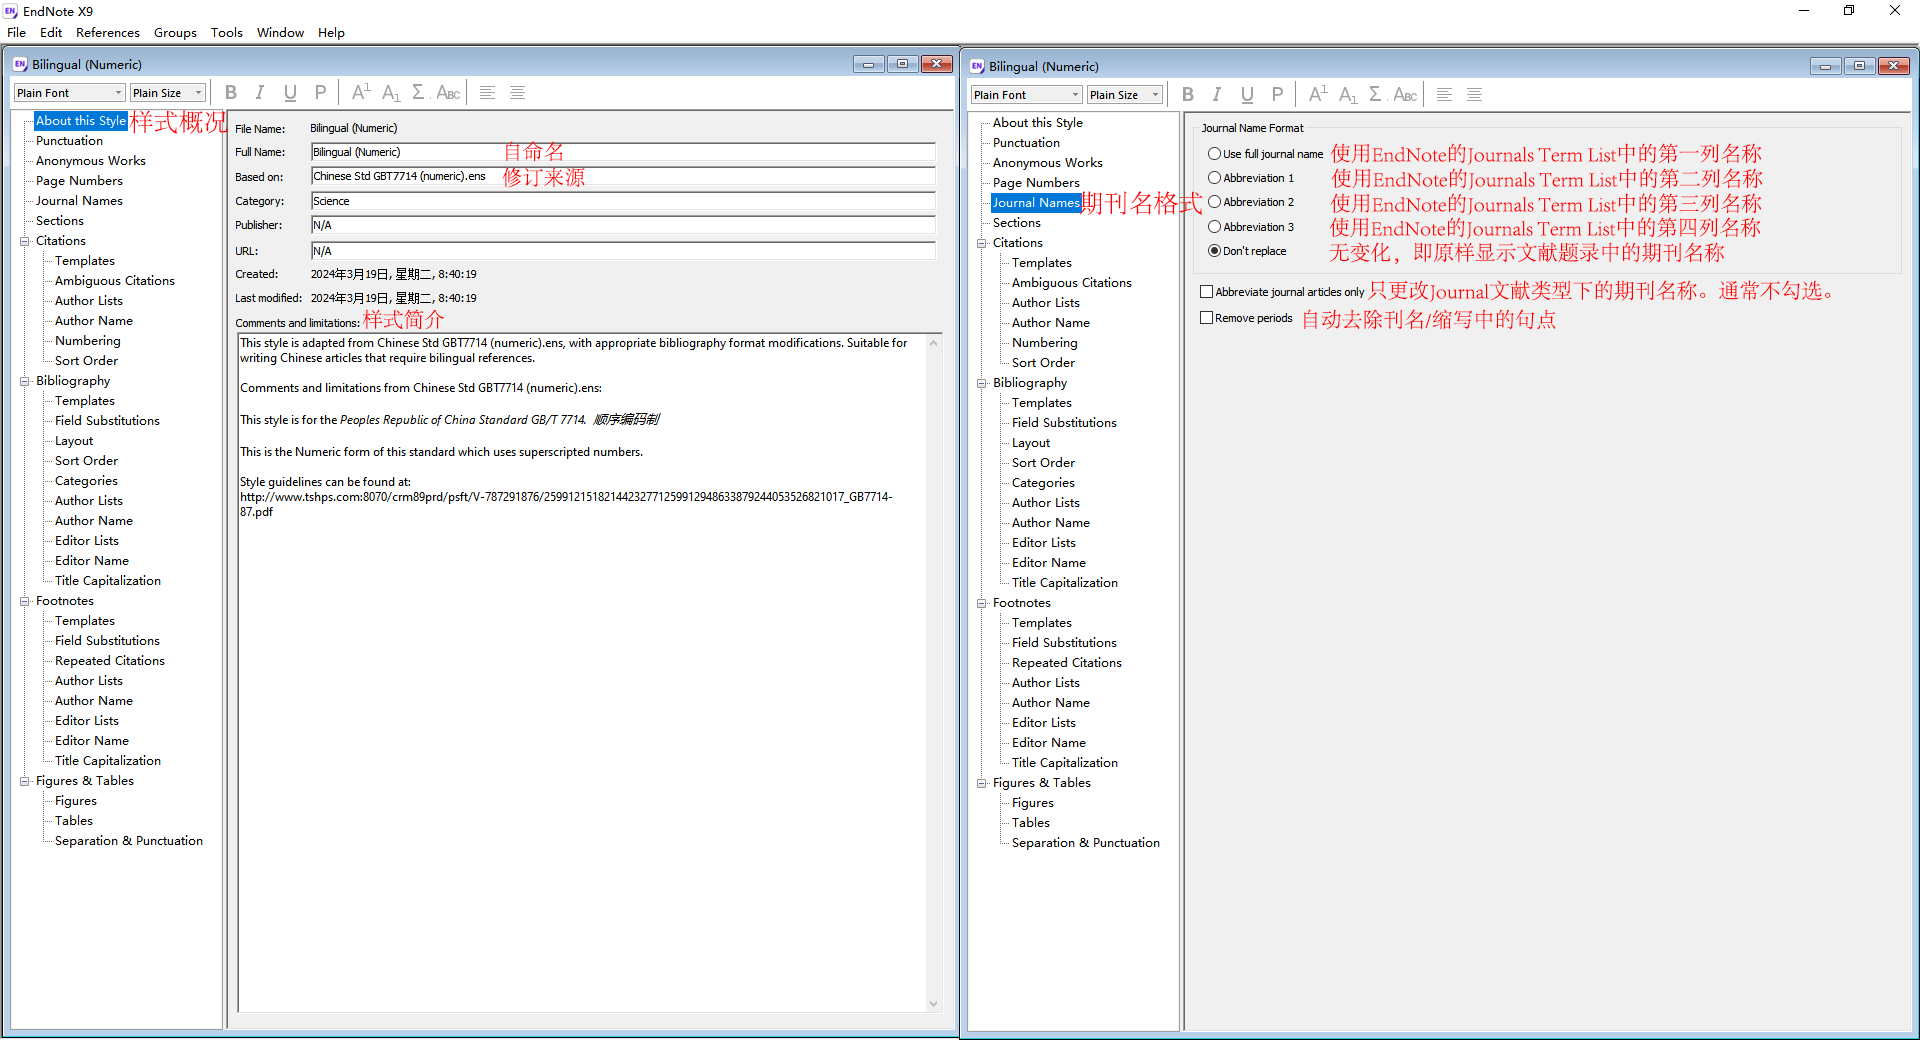Apply Superscript in the right window toolbar
Screen dimensions: 1920x1040
(1318, 95)
